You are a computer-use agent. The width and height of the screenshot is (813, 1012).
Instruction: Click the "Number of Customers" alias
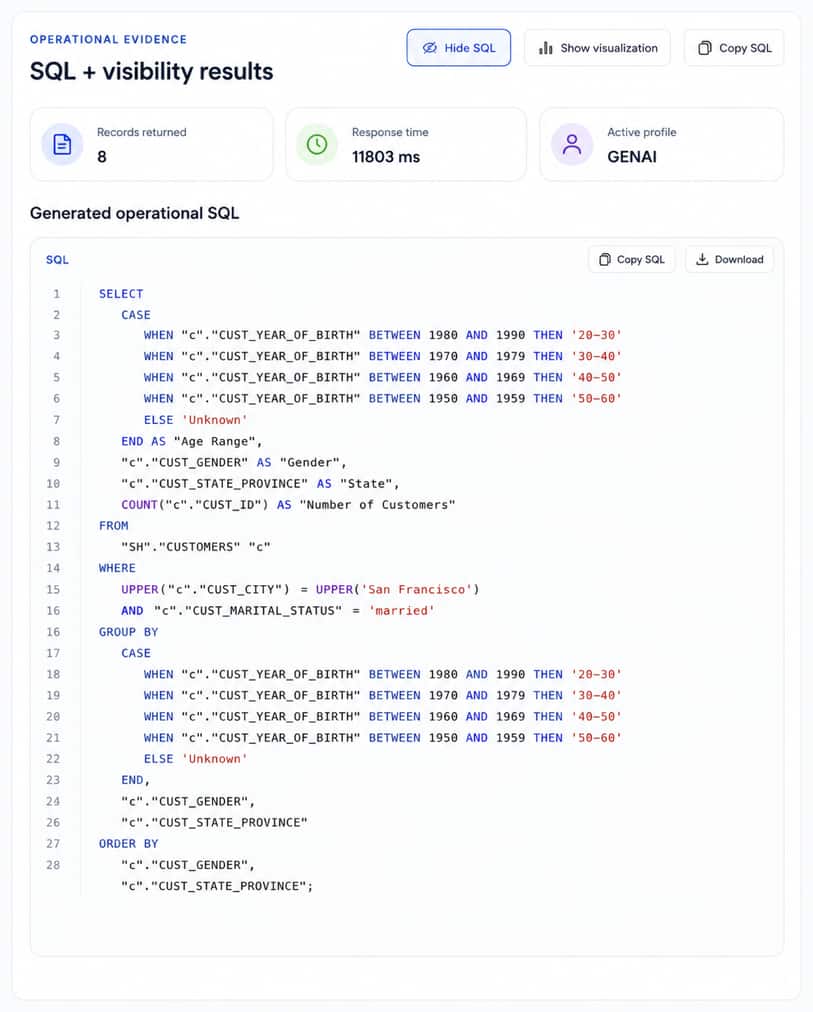[377, 505]
